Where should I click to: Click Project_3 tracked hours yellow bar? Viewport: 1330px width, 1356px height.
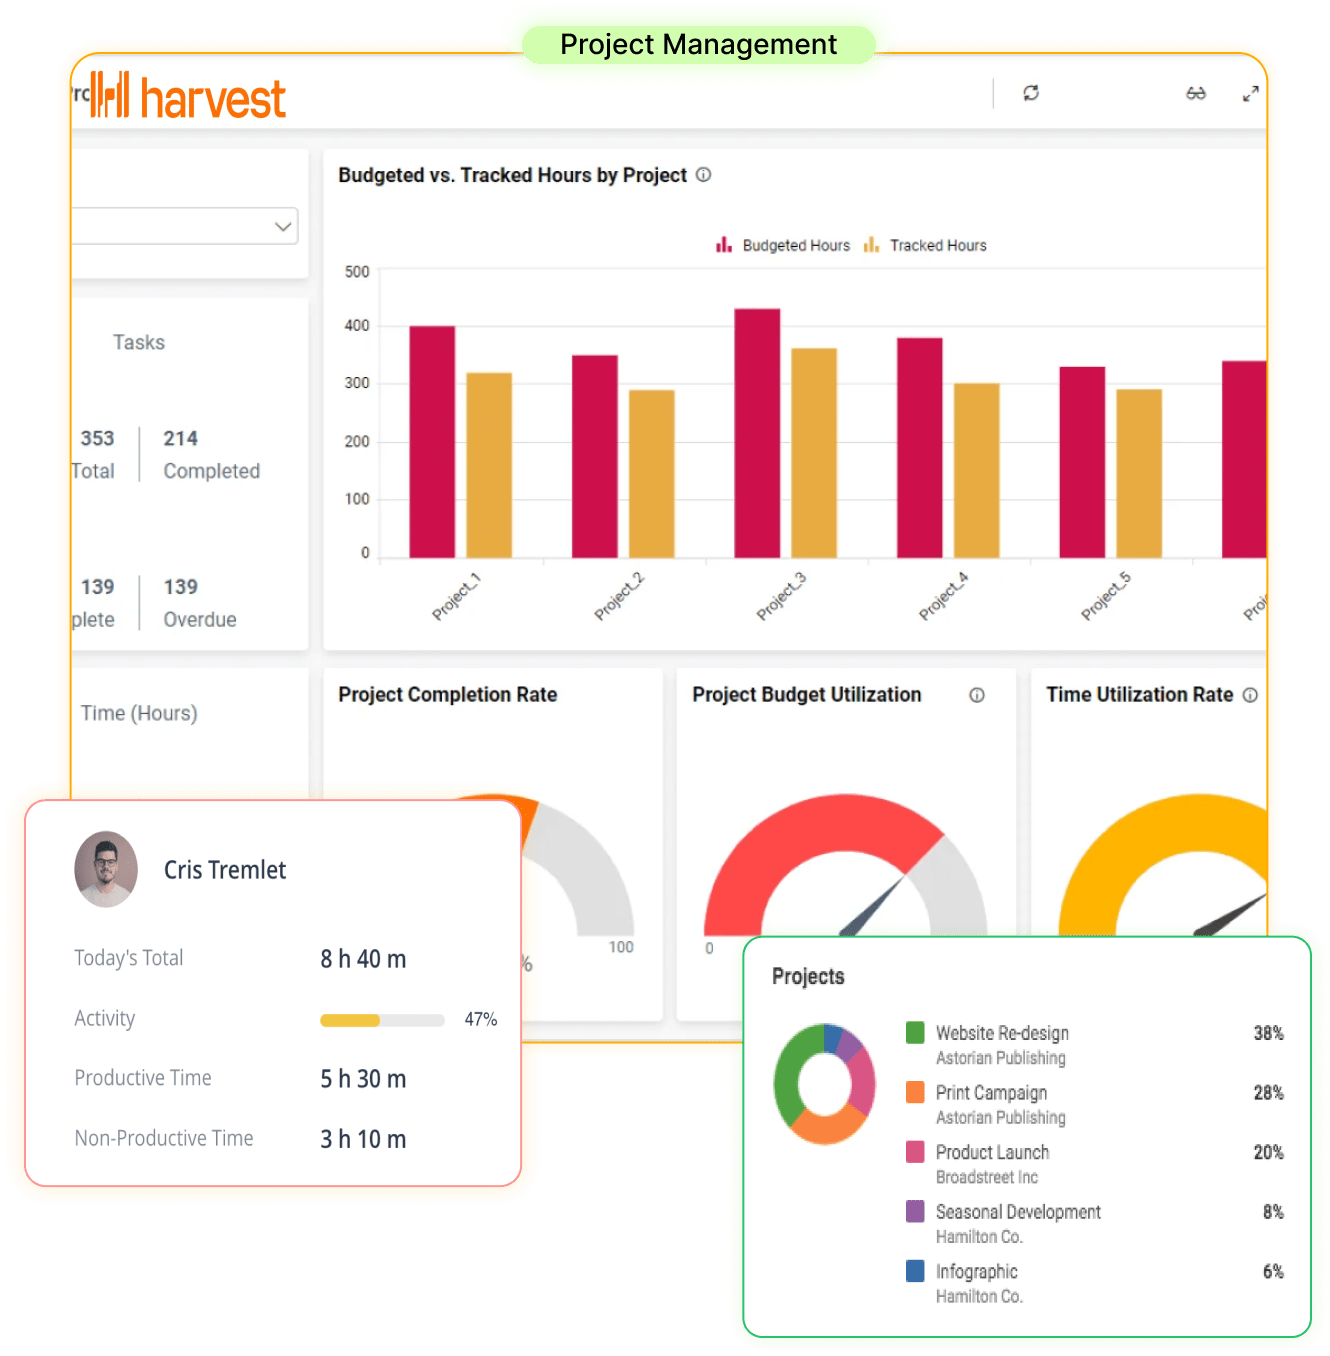click(814, 453)
